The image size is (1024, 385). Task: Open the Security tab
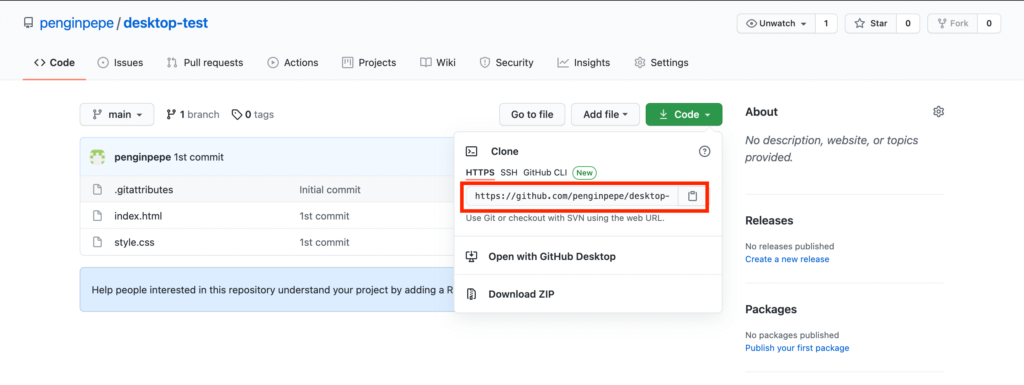tap(506, 63)
